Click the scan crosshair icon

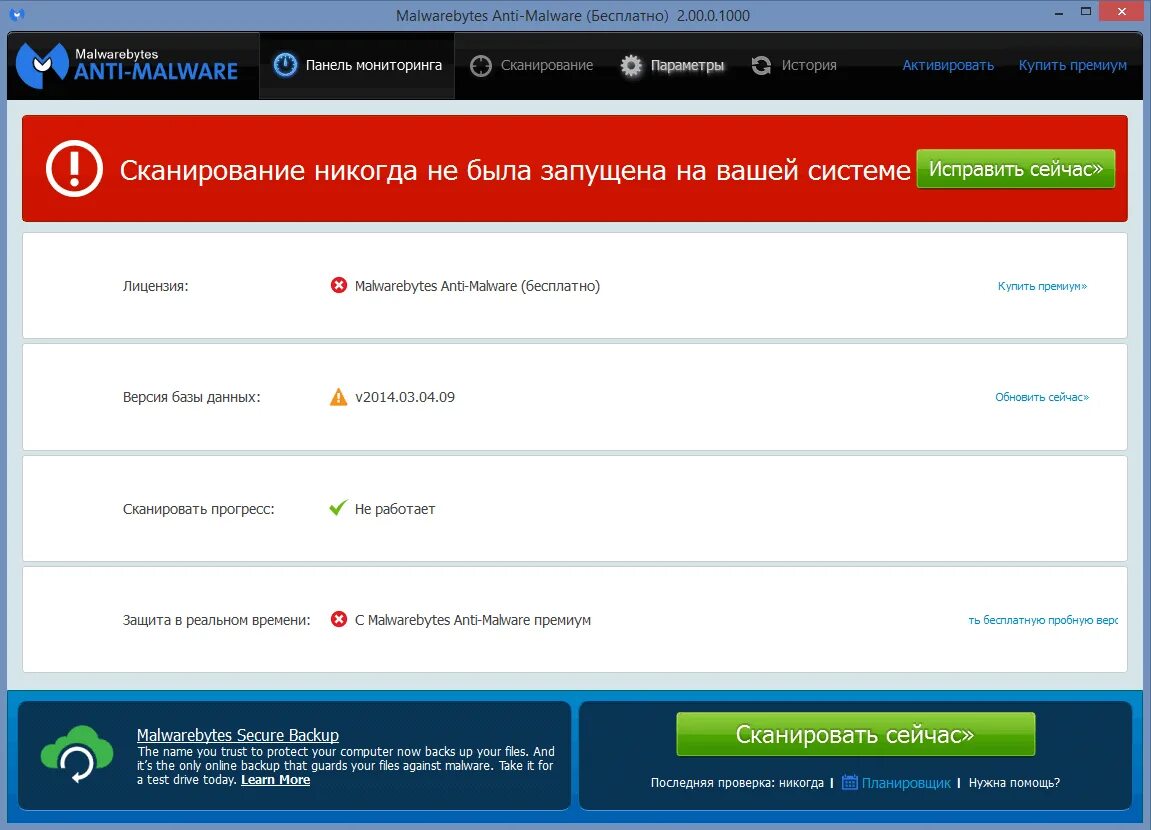click(481, 66)
